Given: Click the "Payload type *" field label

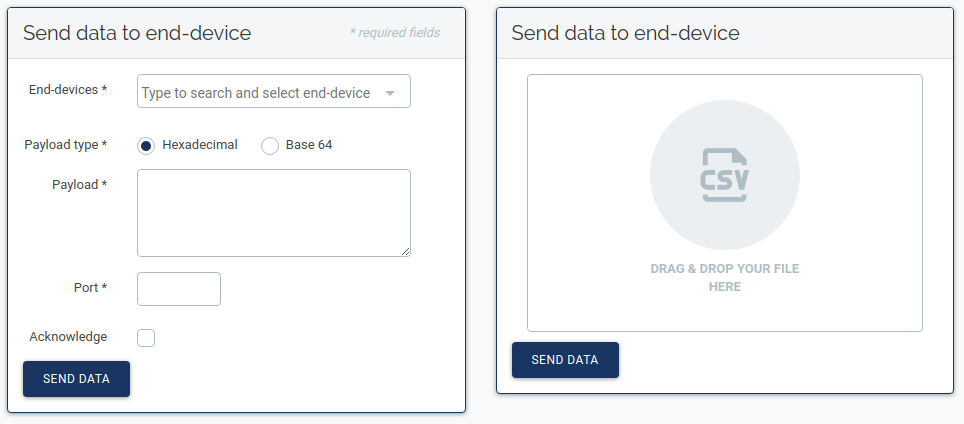Looking at the screenshot, I should (x=66, y=145).
